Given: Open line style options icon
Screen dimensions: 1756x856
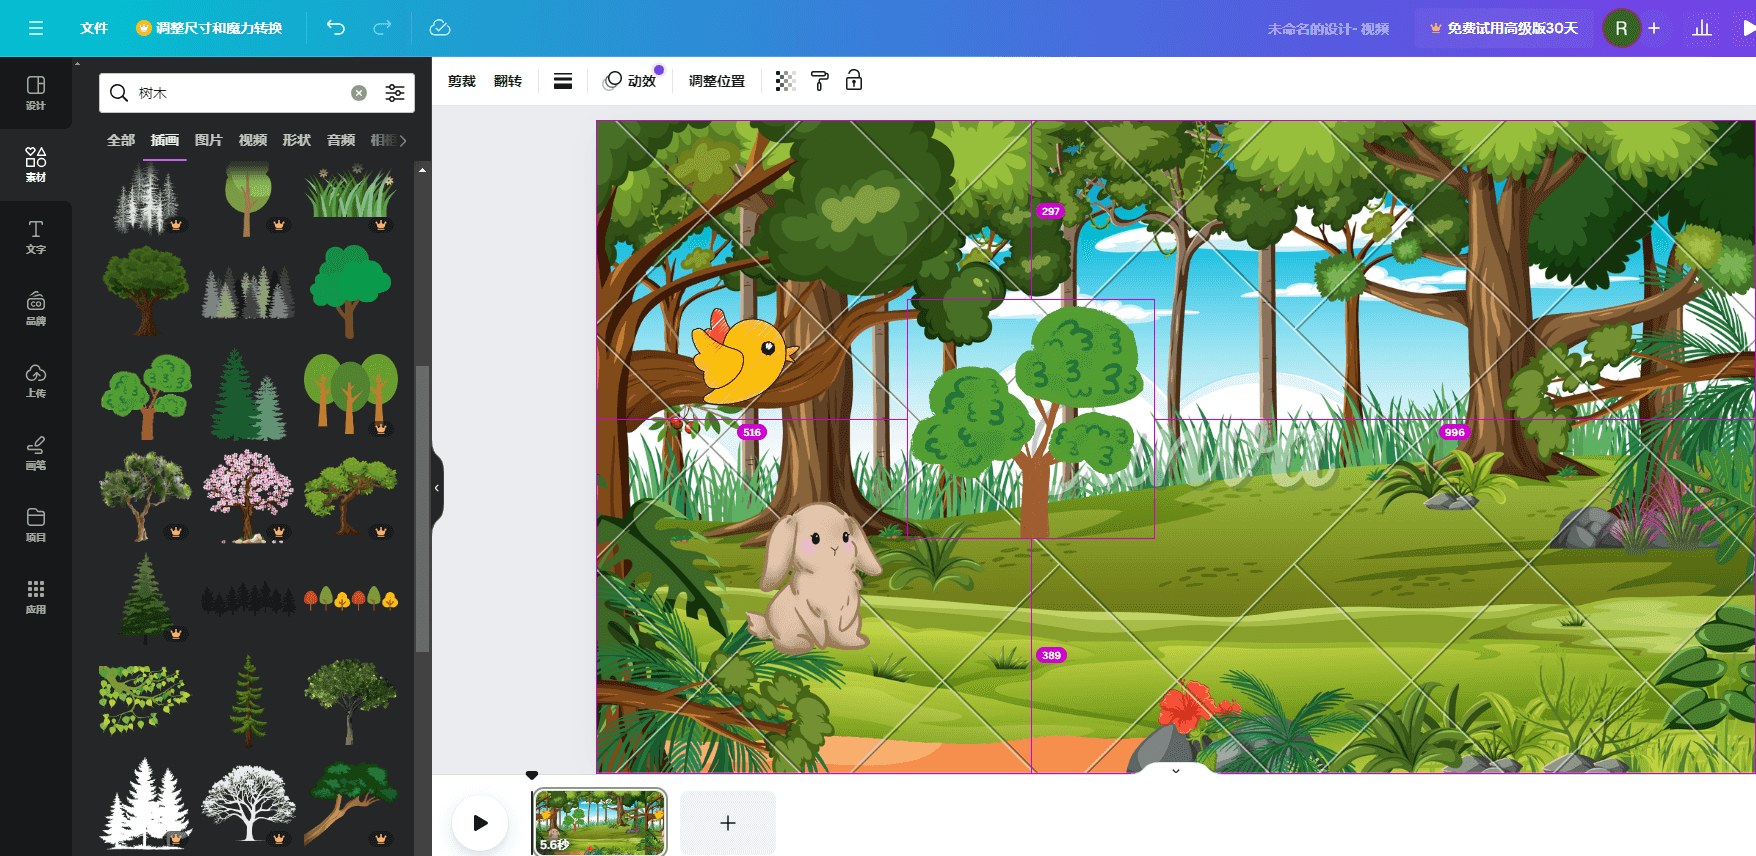Looking at the screenshot, I should (x=563, y=81).
